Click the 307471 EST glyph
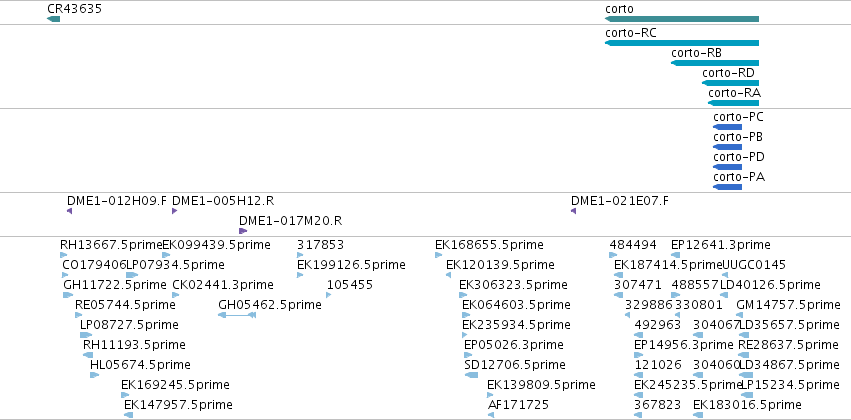The width and height of the screenshot is (851, 420). (619, 295)
